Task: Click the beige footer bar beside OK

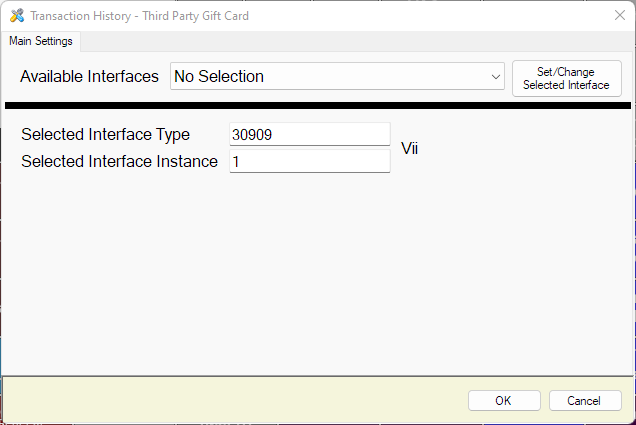Action: point(233,400)
